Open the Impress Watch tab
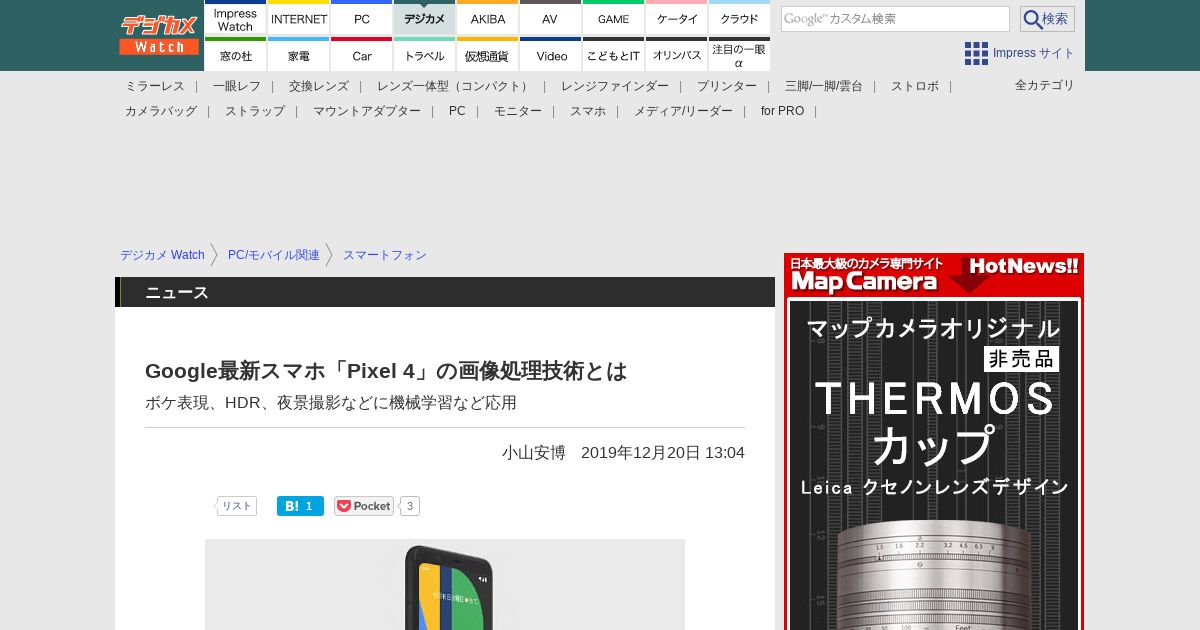1200x630 pixels. [x=235, y=19]
